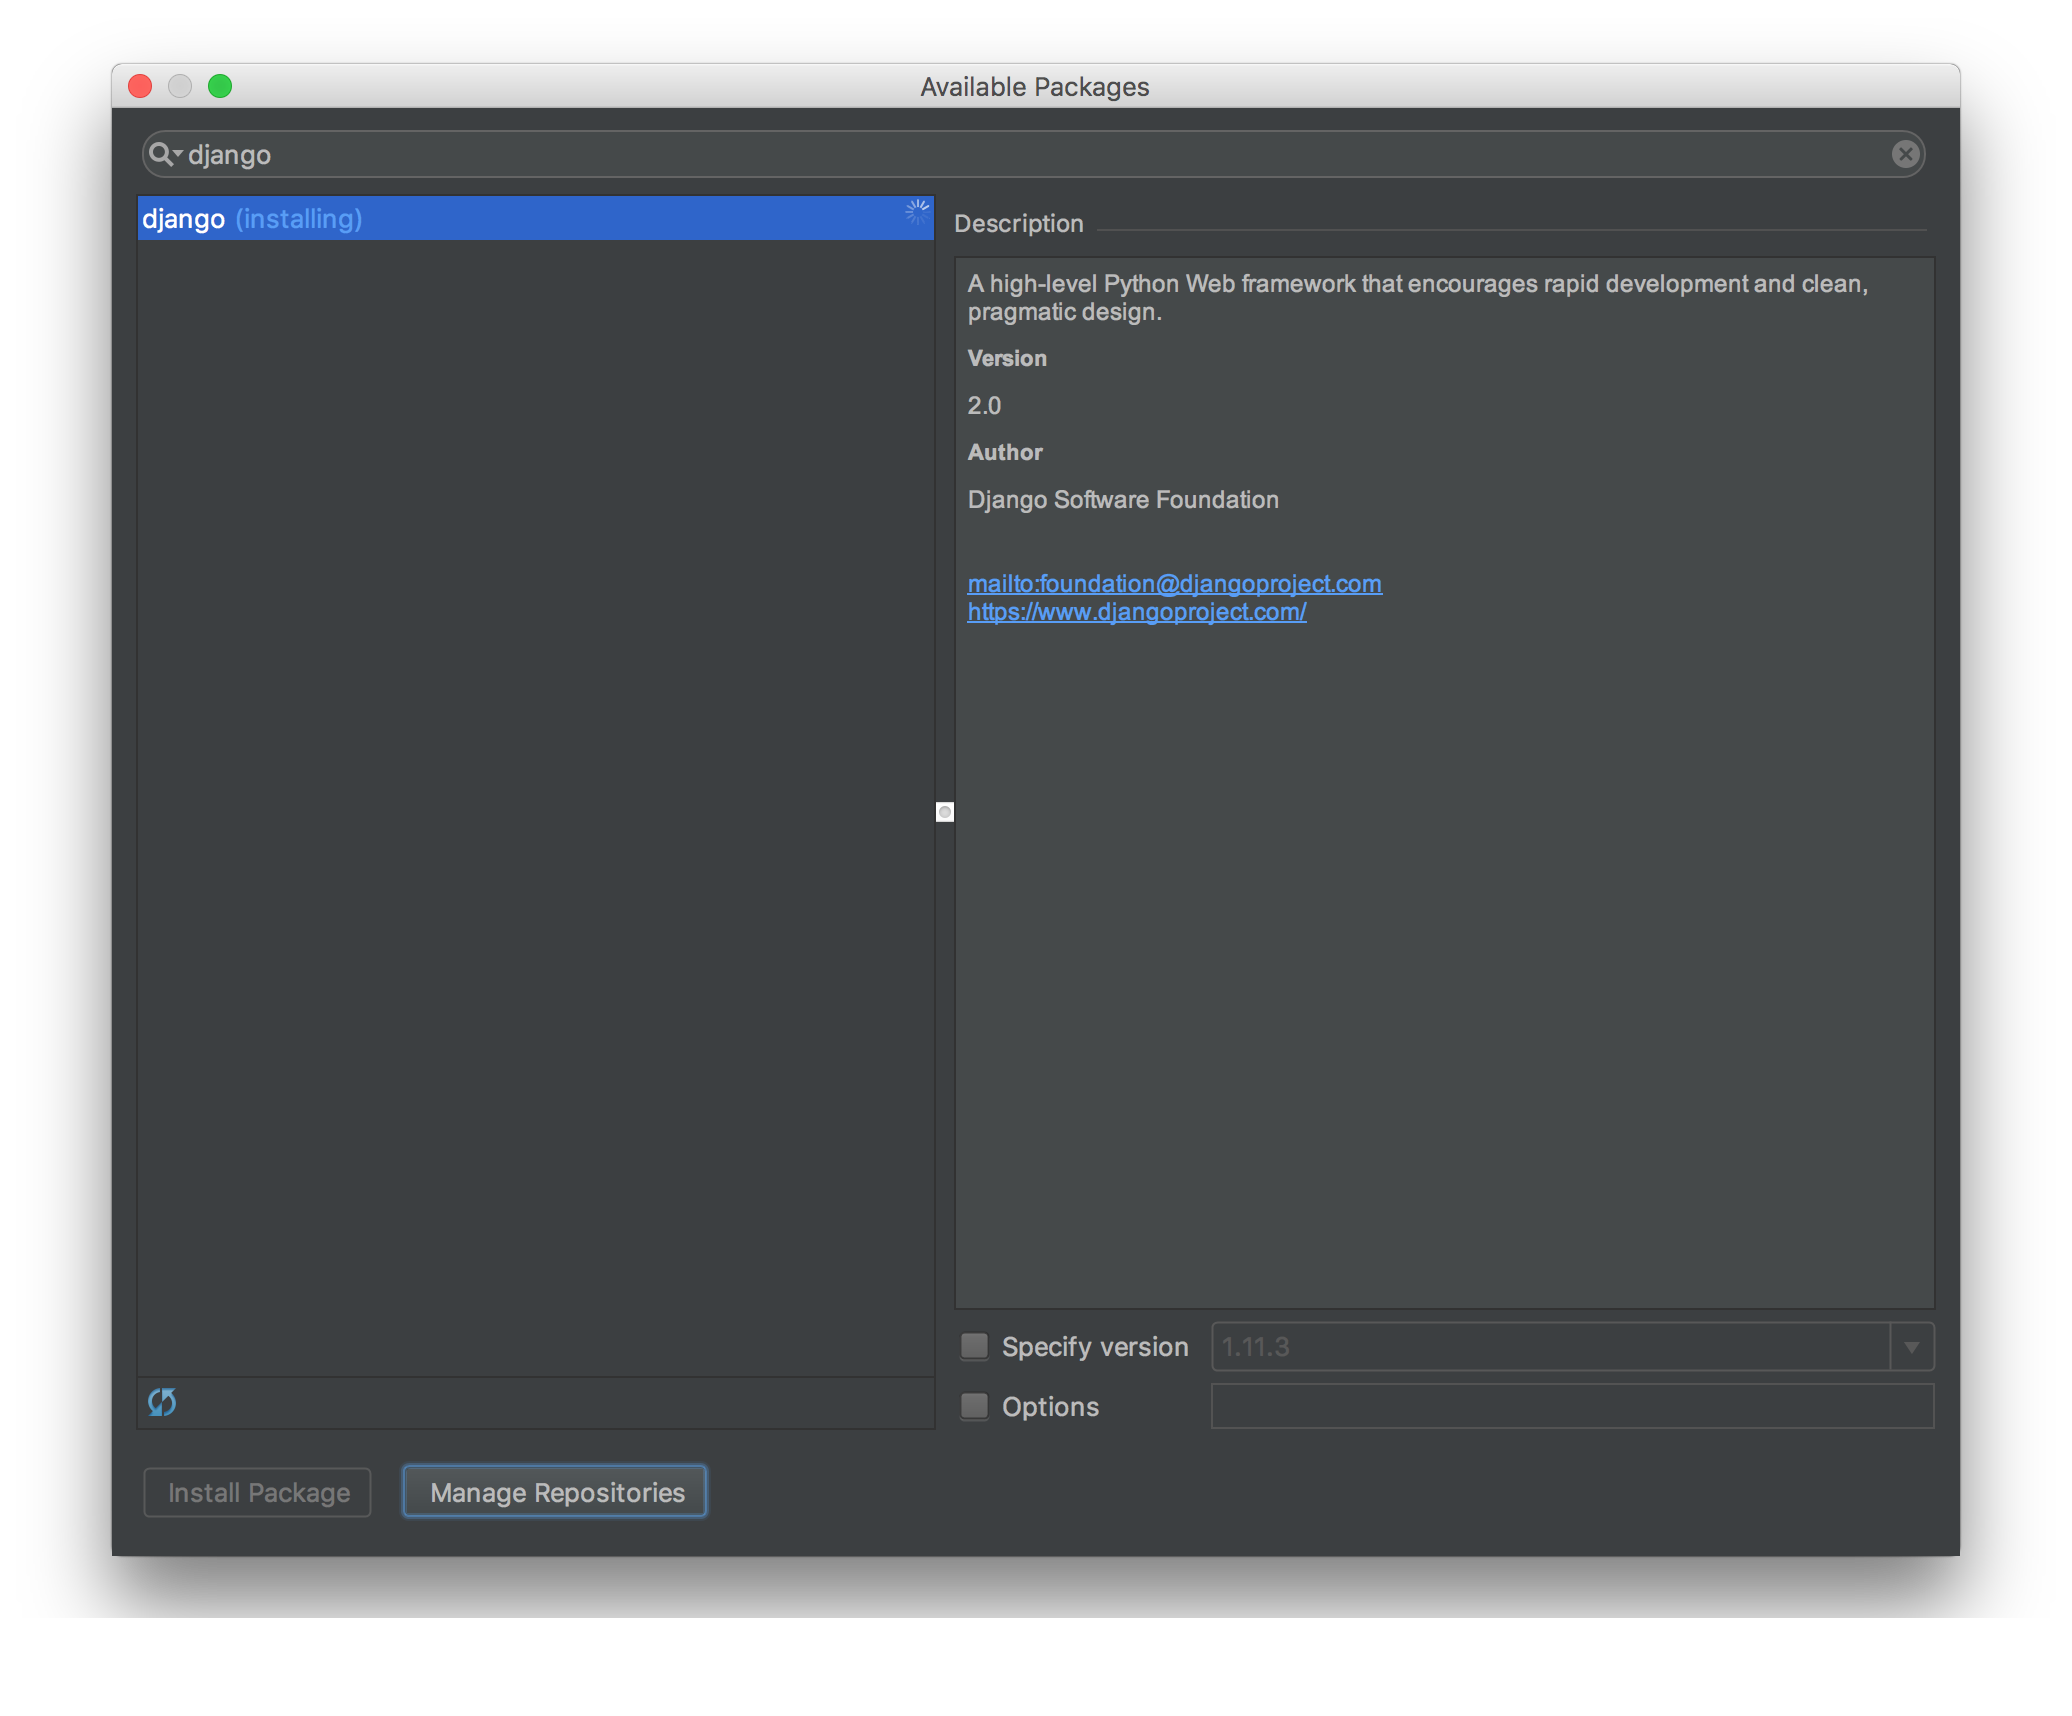The image size is (2072, 1716).
Task: Click the search magnifier icon
Action: [x=161, y=154]
